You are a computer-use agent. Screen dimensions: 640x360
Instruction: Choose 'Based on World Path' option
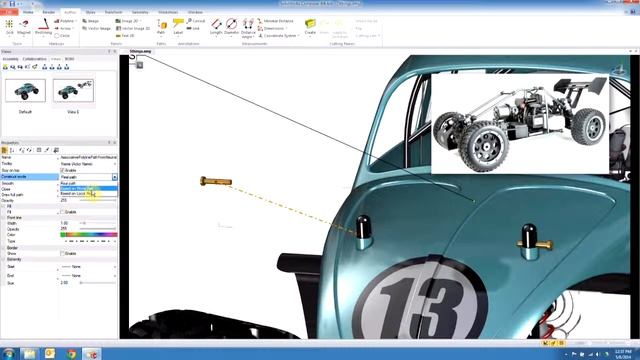click(x=89, y=189)
